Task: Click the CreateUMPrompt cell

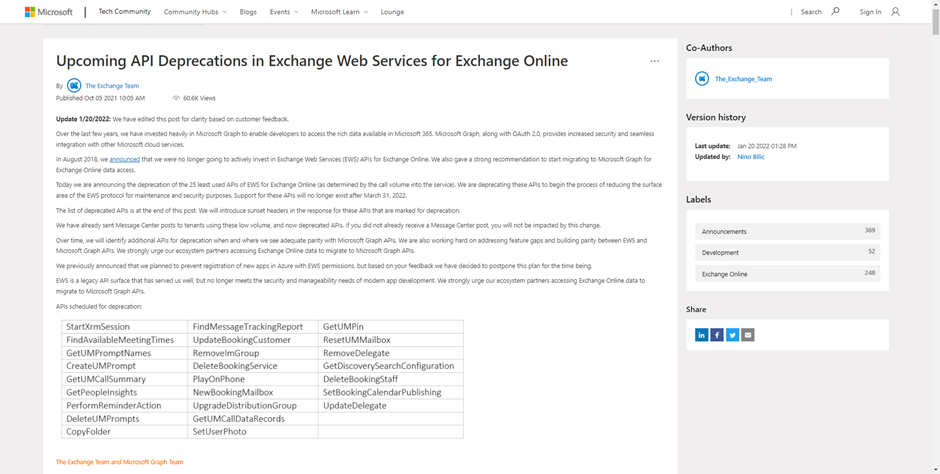Action: point(125,366)
